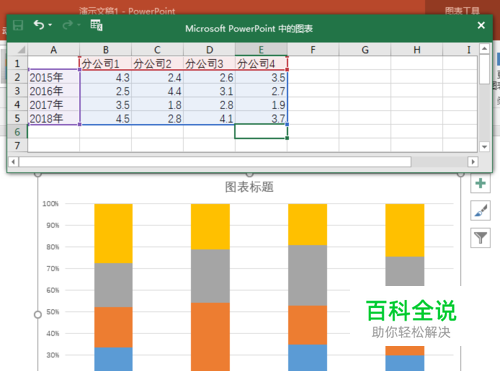Select yellow segment of first chart column

(x=113, y=233)
